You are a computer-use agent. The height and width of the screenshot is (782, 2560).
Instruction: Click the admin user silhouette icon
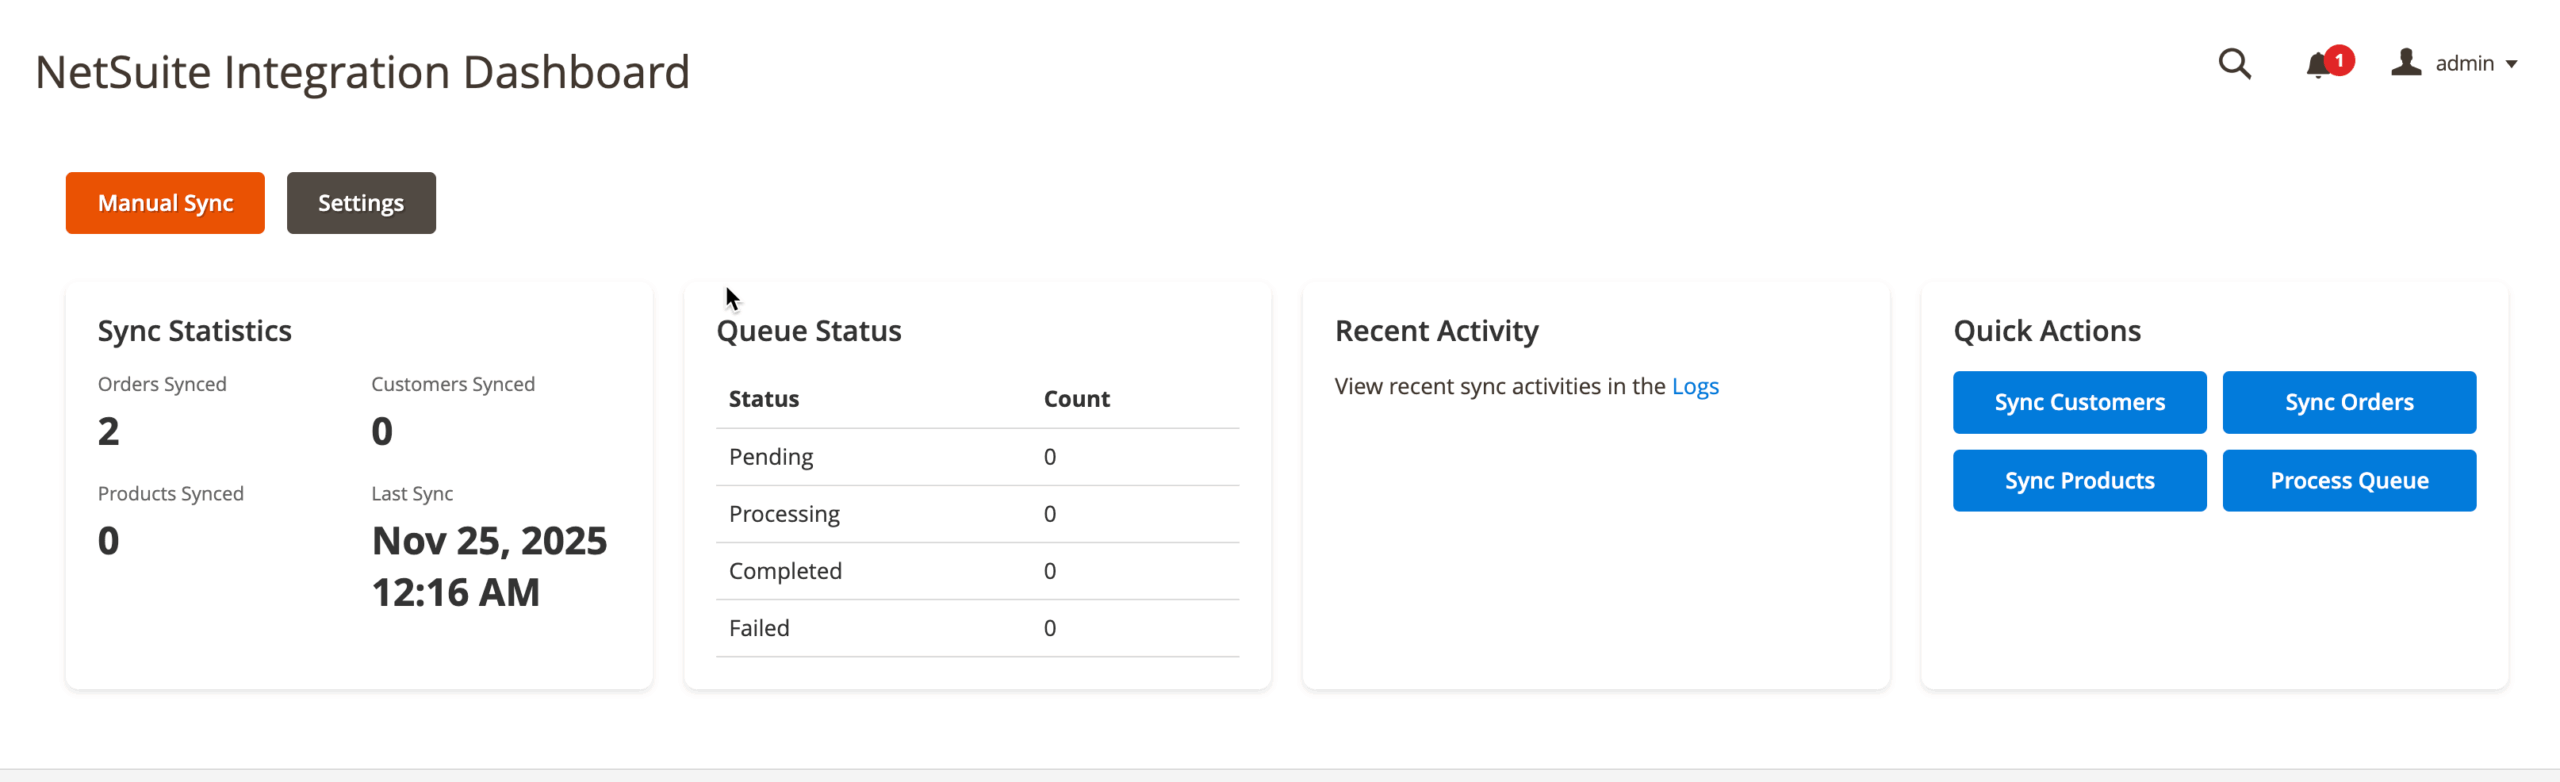[2405, 63]
